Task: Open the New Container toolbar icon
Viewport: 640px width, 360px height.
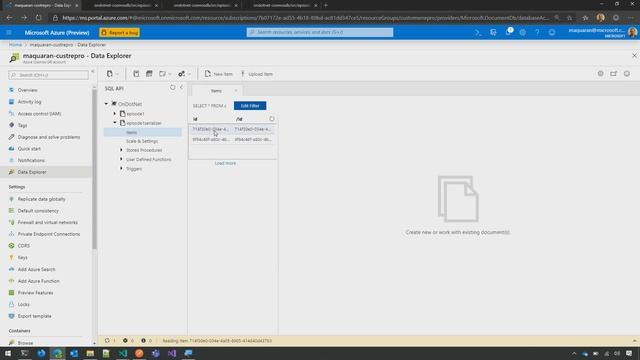Action: point(109,74)
